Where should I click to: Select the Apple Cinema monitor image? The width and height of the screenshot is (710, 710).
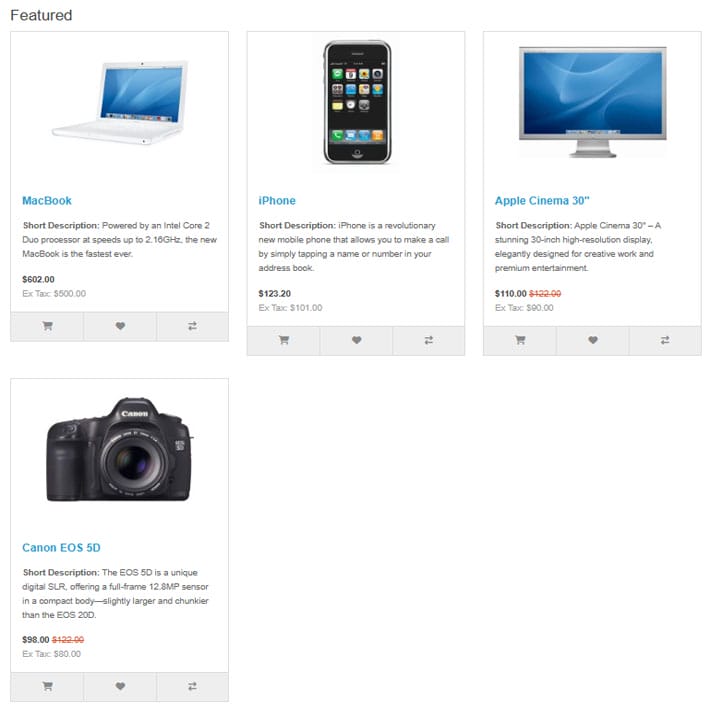point(592,102)
